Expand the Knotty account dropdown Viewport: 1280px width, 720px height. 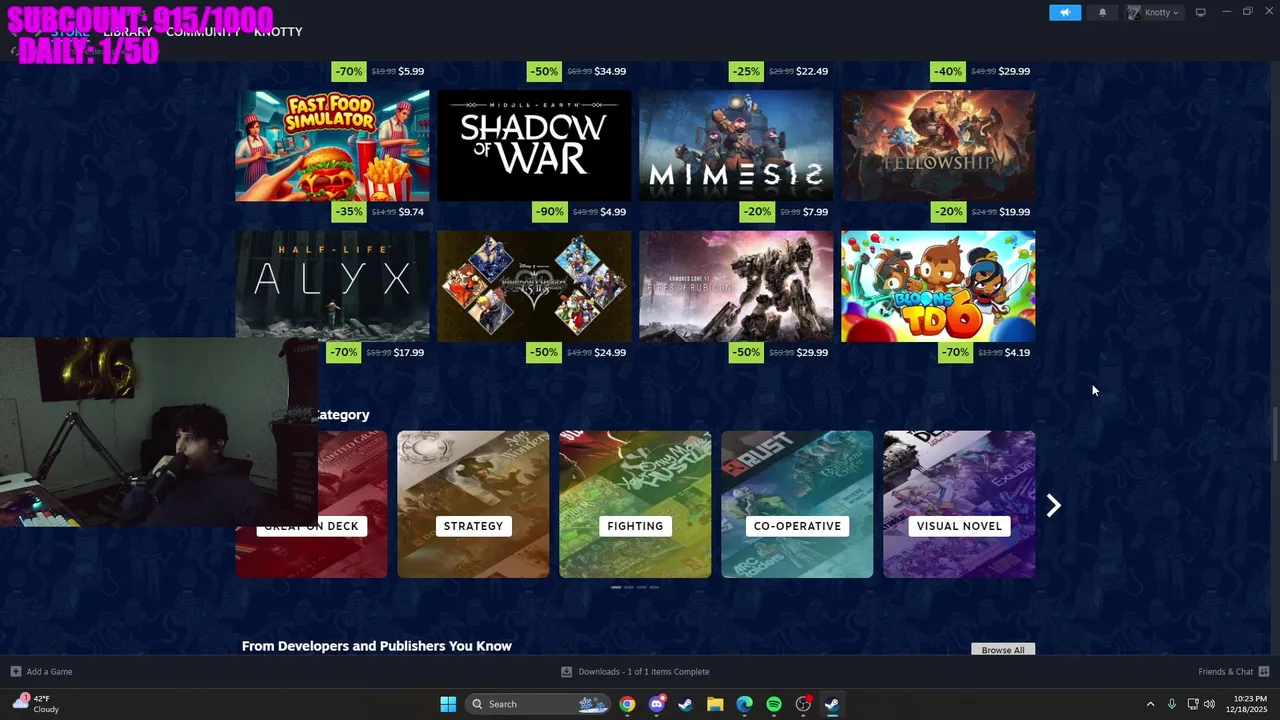[x=1154, y=12]
